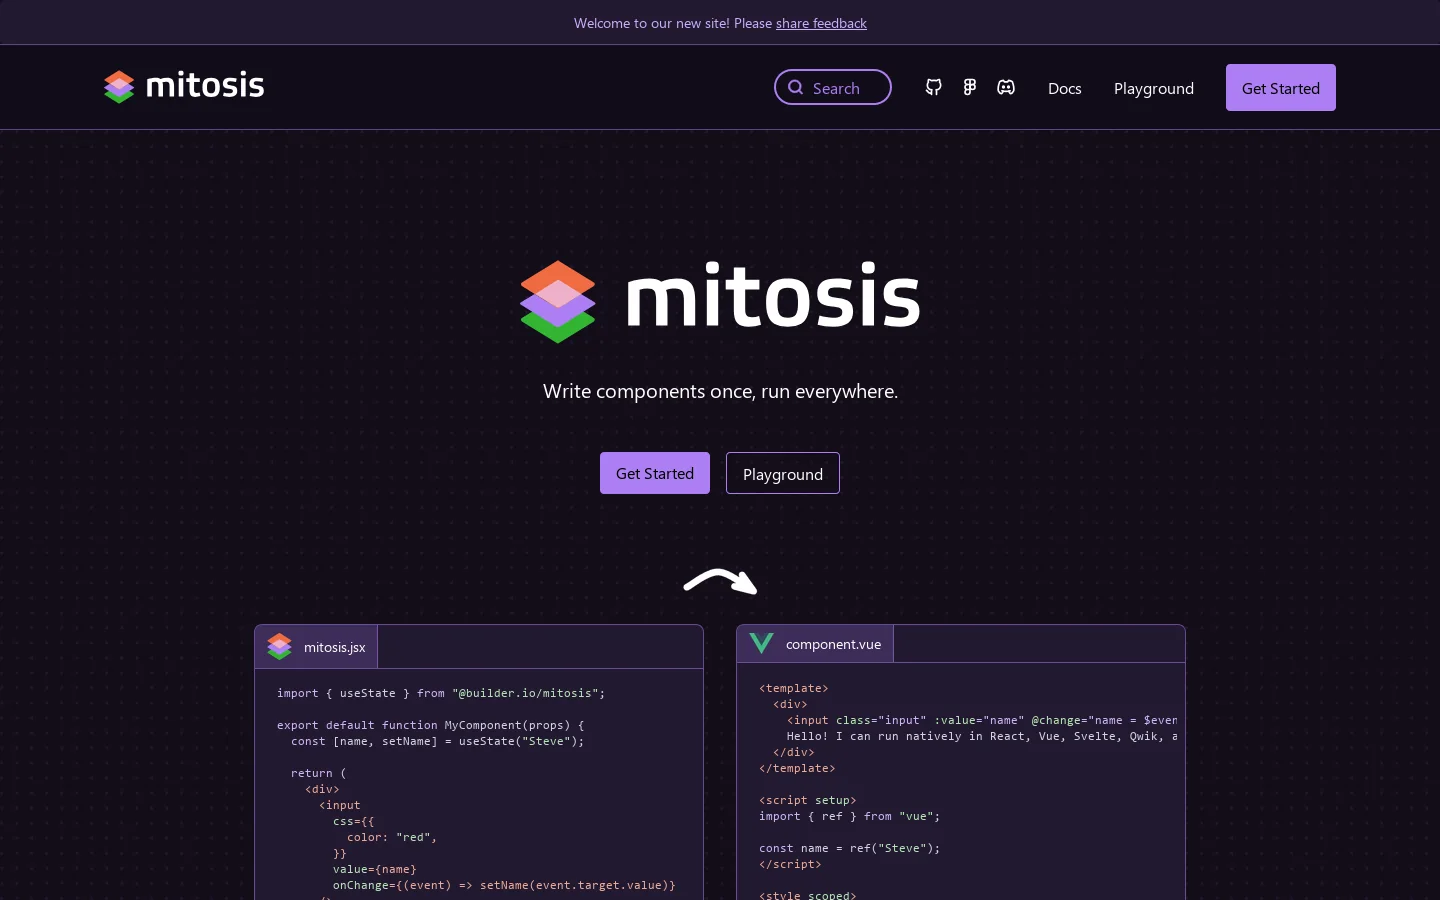
Task: Click the code line "value={name}"
Action: point(375,869)
